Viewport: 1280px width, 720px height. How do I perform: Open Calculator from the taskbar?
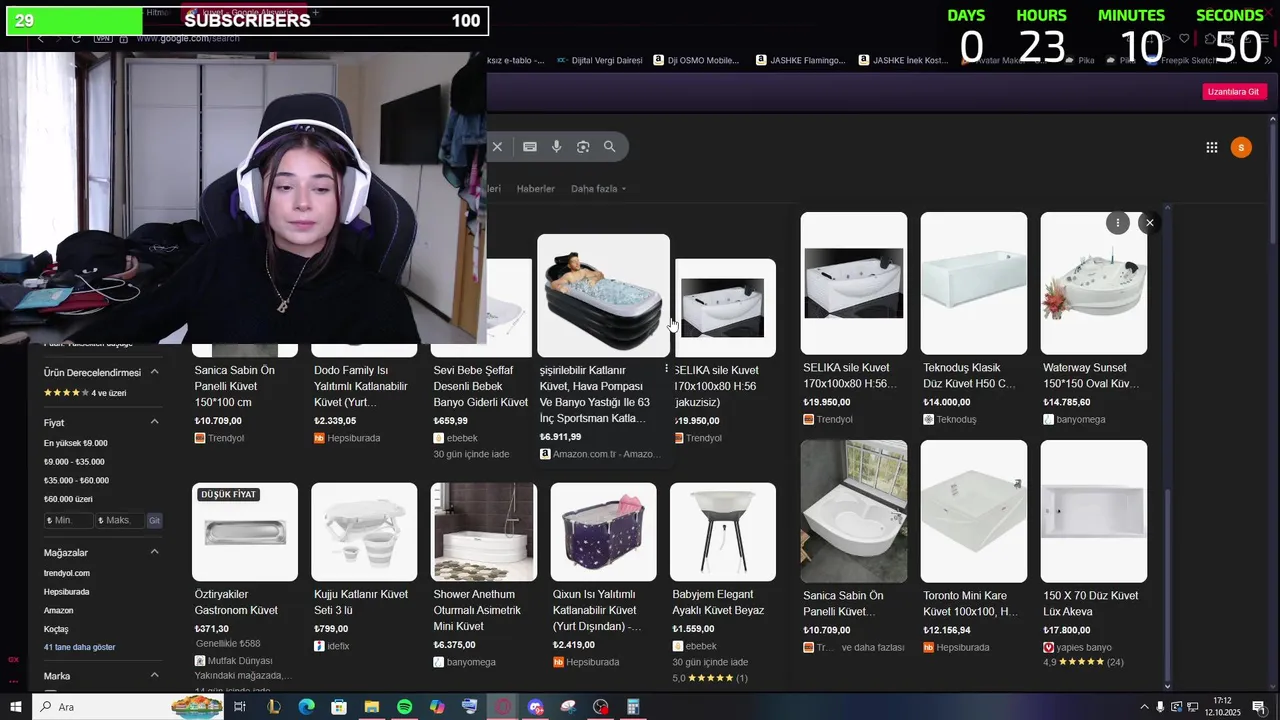(x=633, y=707)
